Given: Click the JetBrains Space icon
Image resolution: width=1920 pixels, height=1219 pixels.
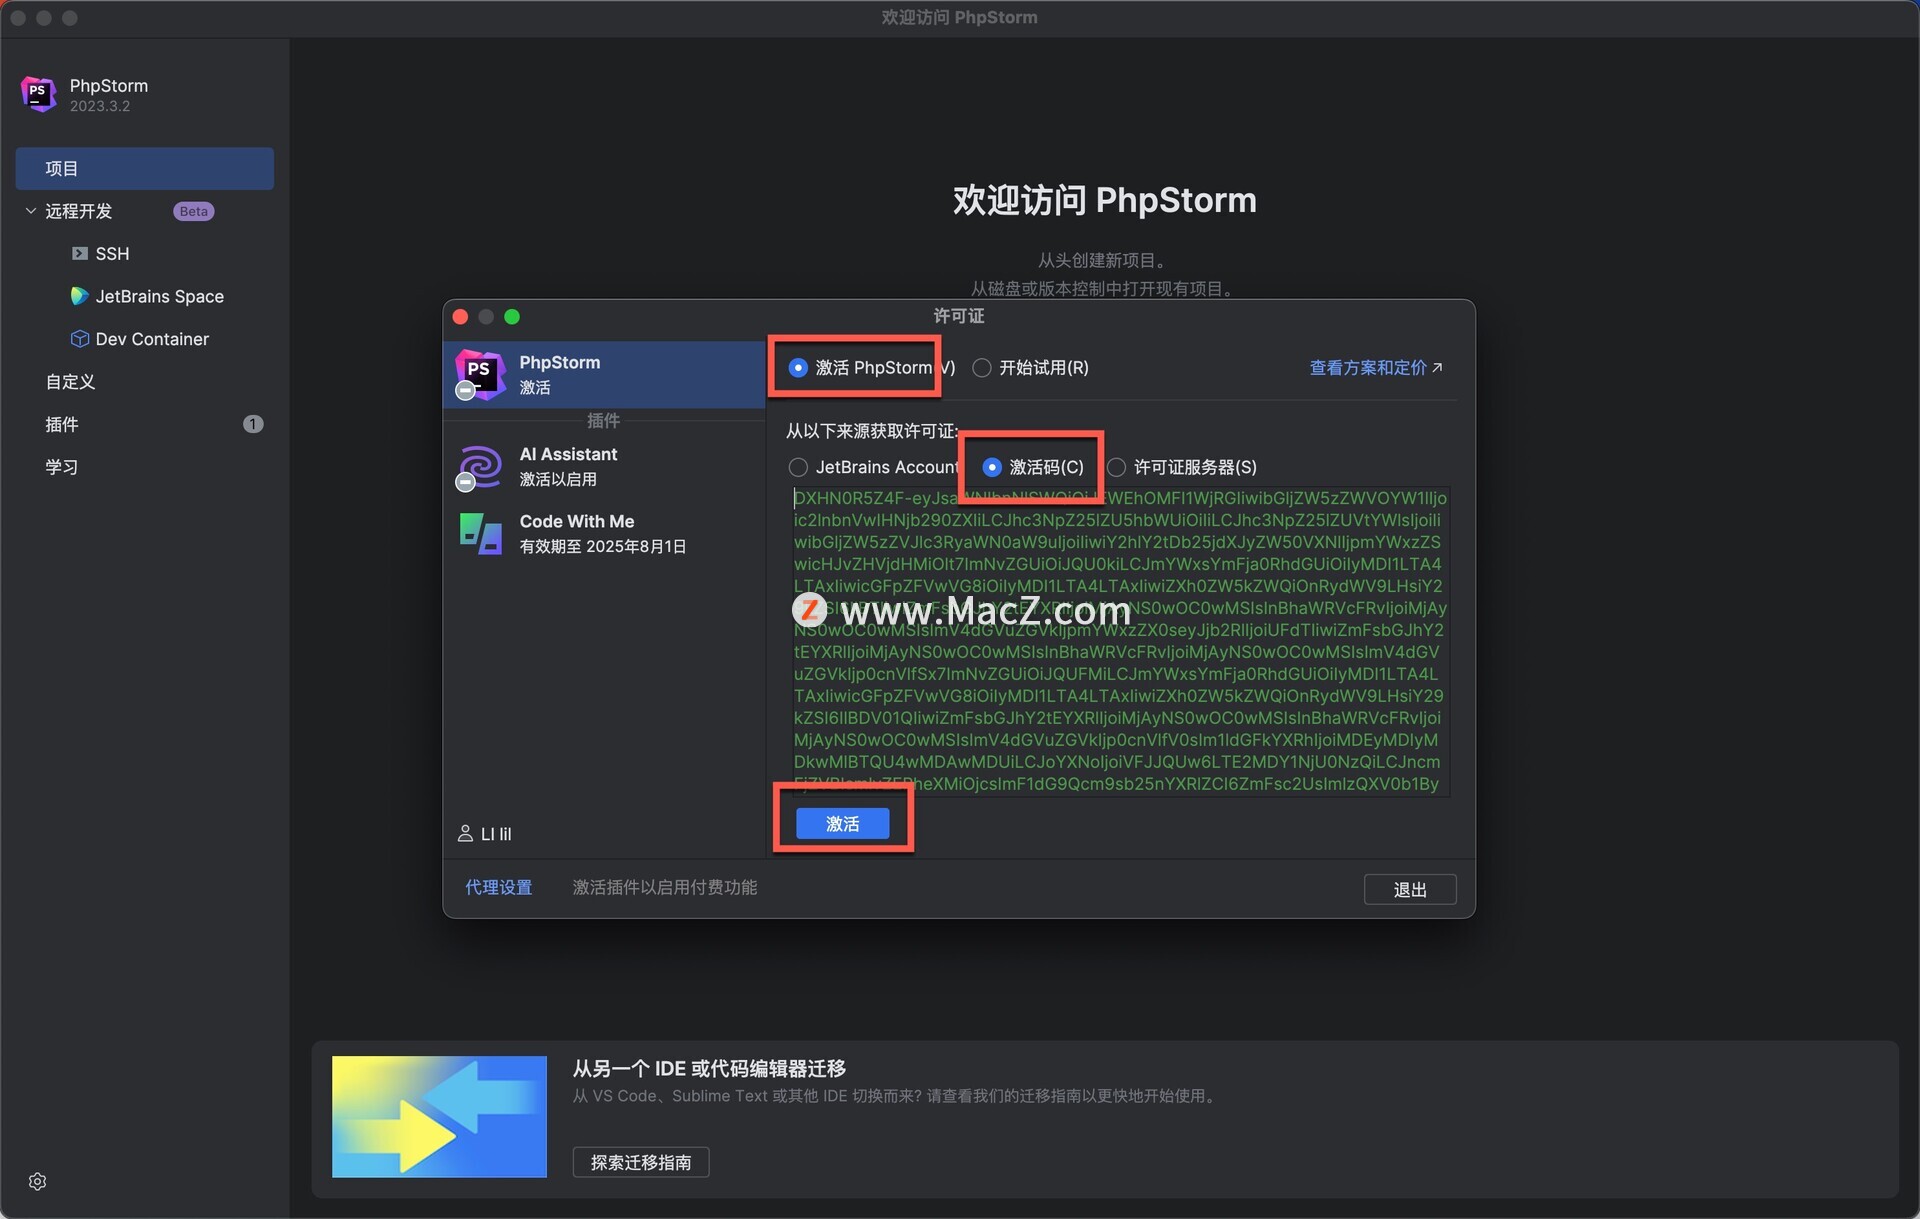Looking at the screenshot, I should click(79, 296).
